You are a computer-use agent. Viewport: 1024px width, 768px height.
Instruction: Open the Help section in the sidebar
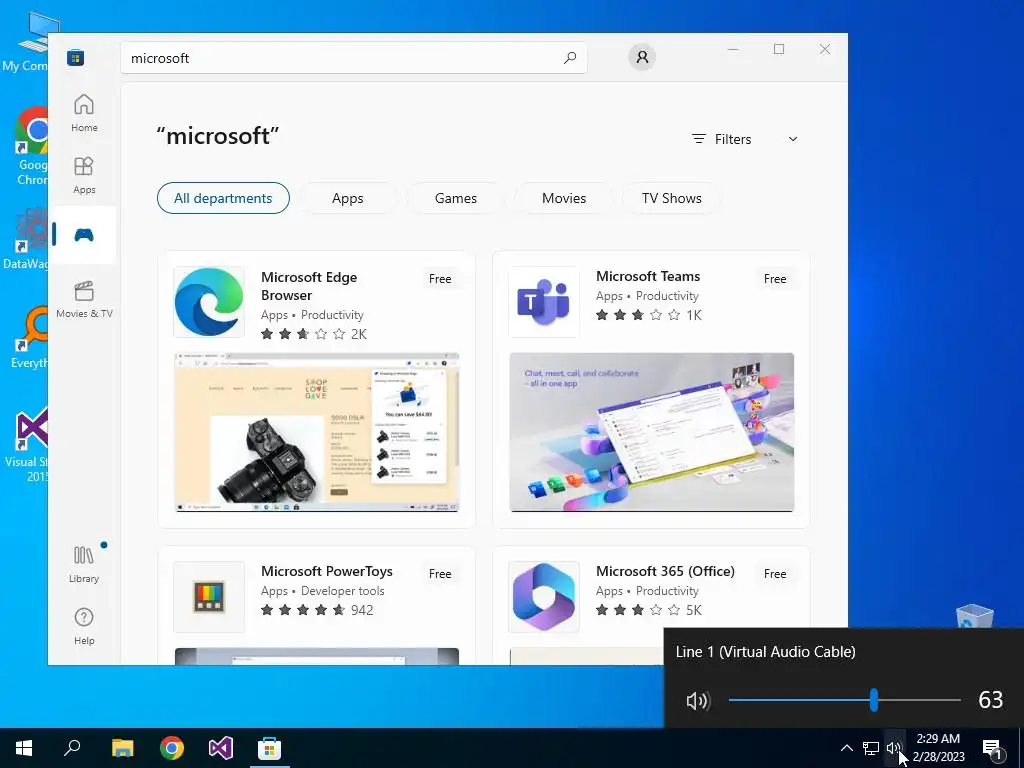[x=84, y=626]
